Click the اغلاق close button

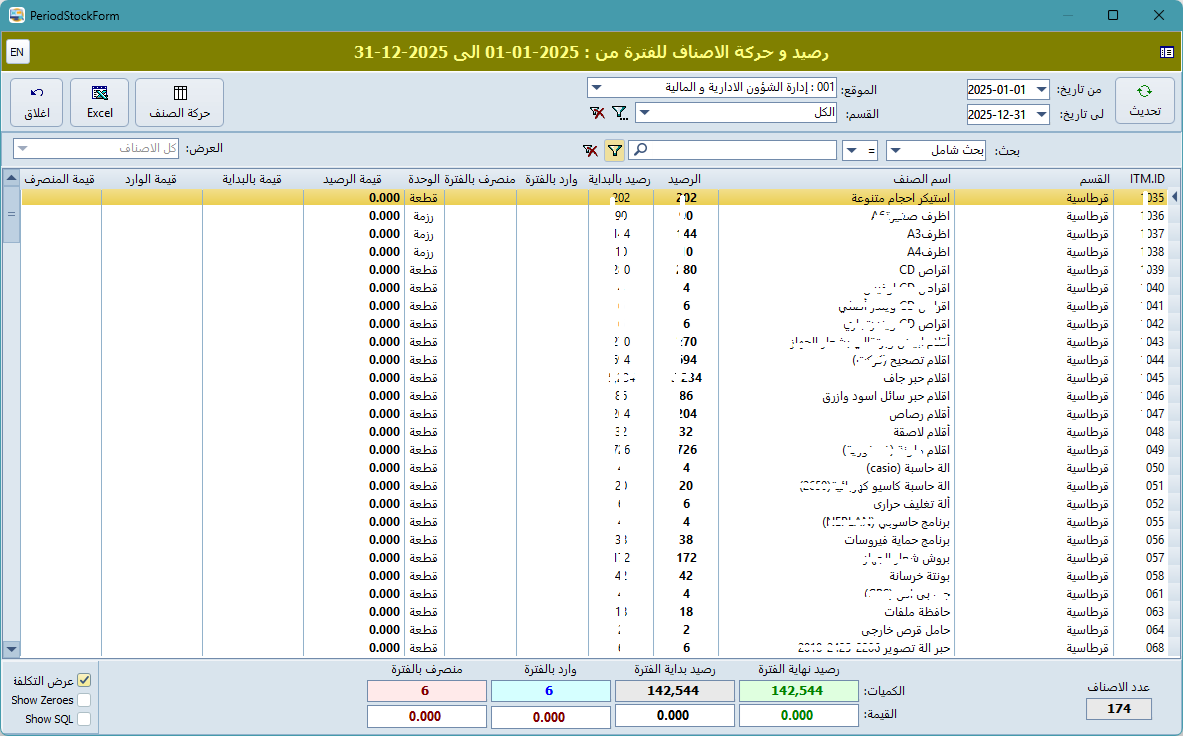(37, 101)
